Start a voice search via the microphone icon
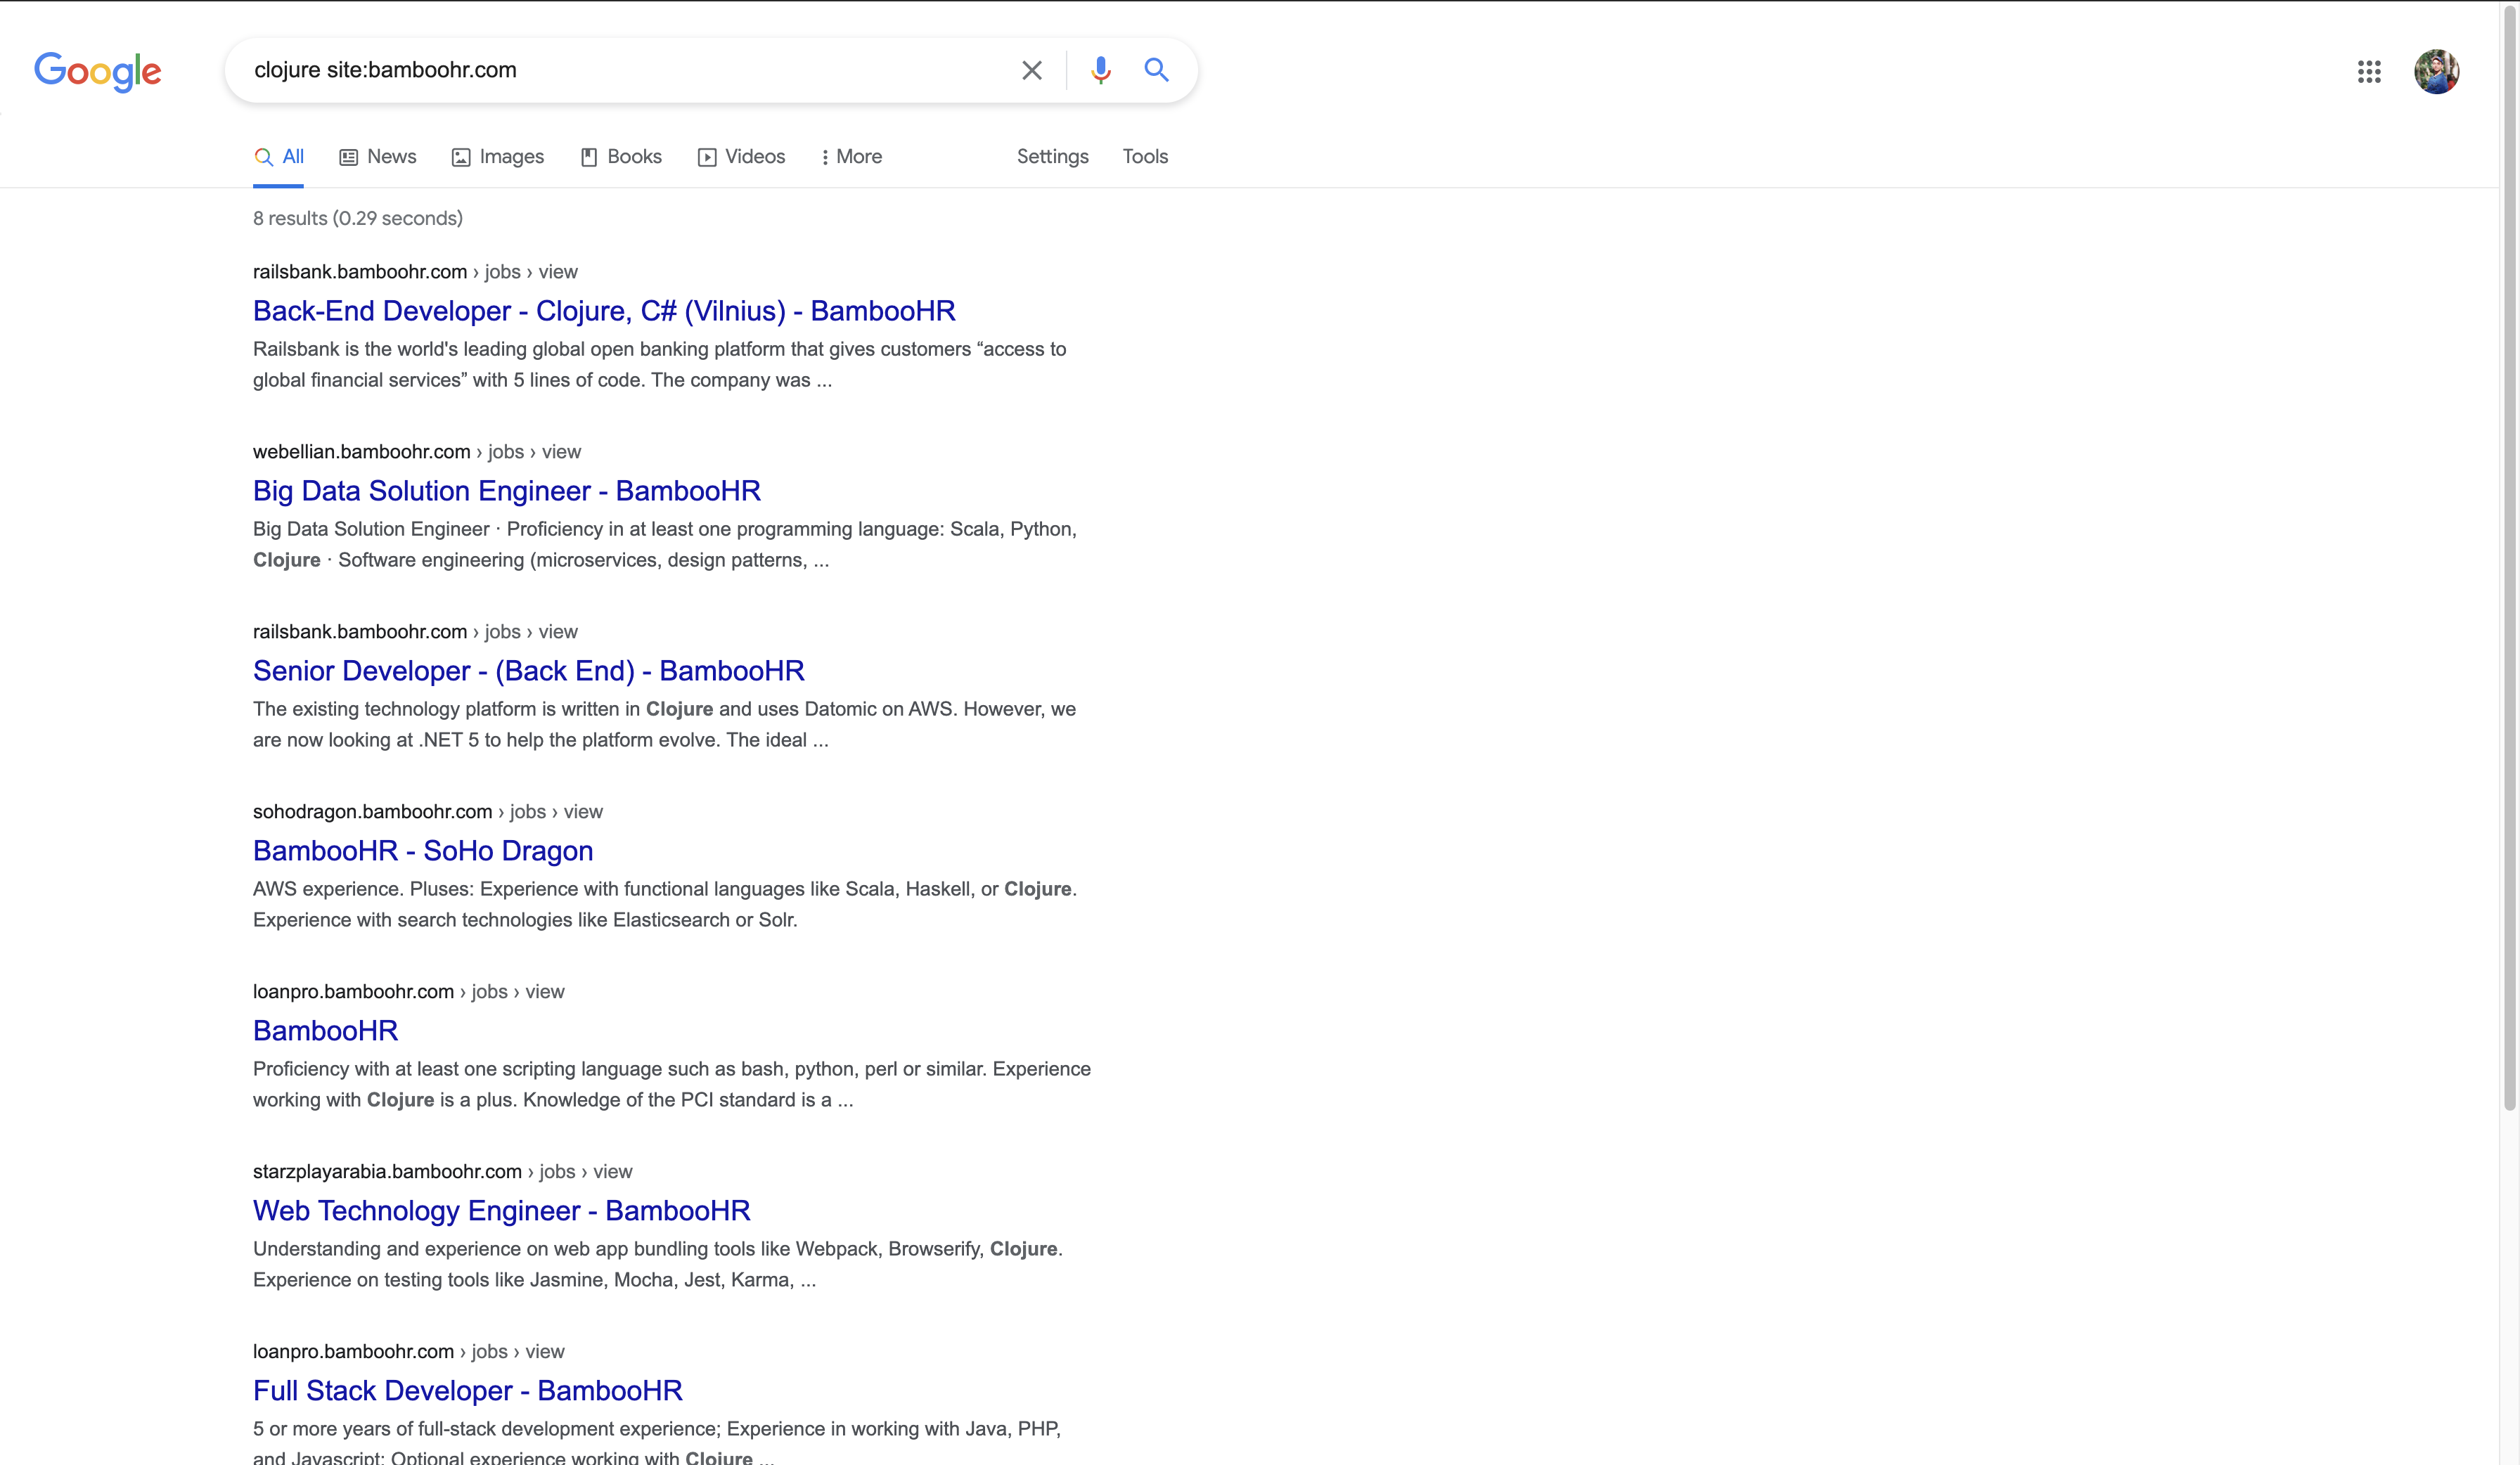 (1100, 70)
